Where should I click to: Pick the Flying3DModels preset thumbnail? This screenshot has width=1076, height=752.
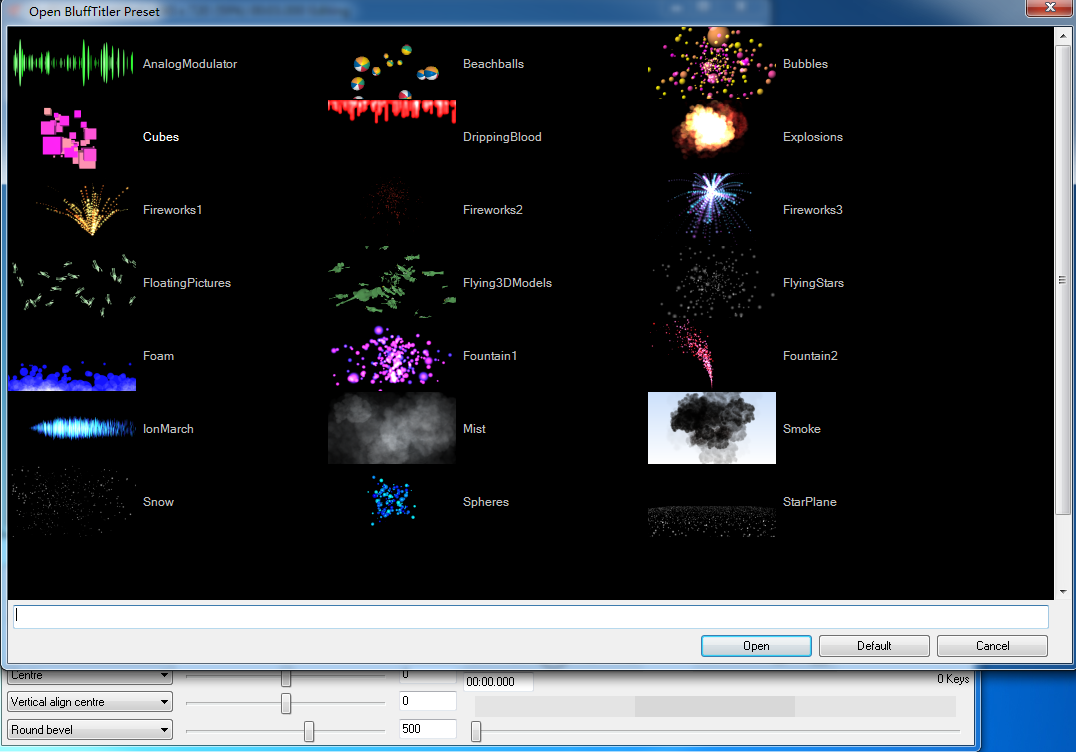tap(392, 283)
